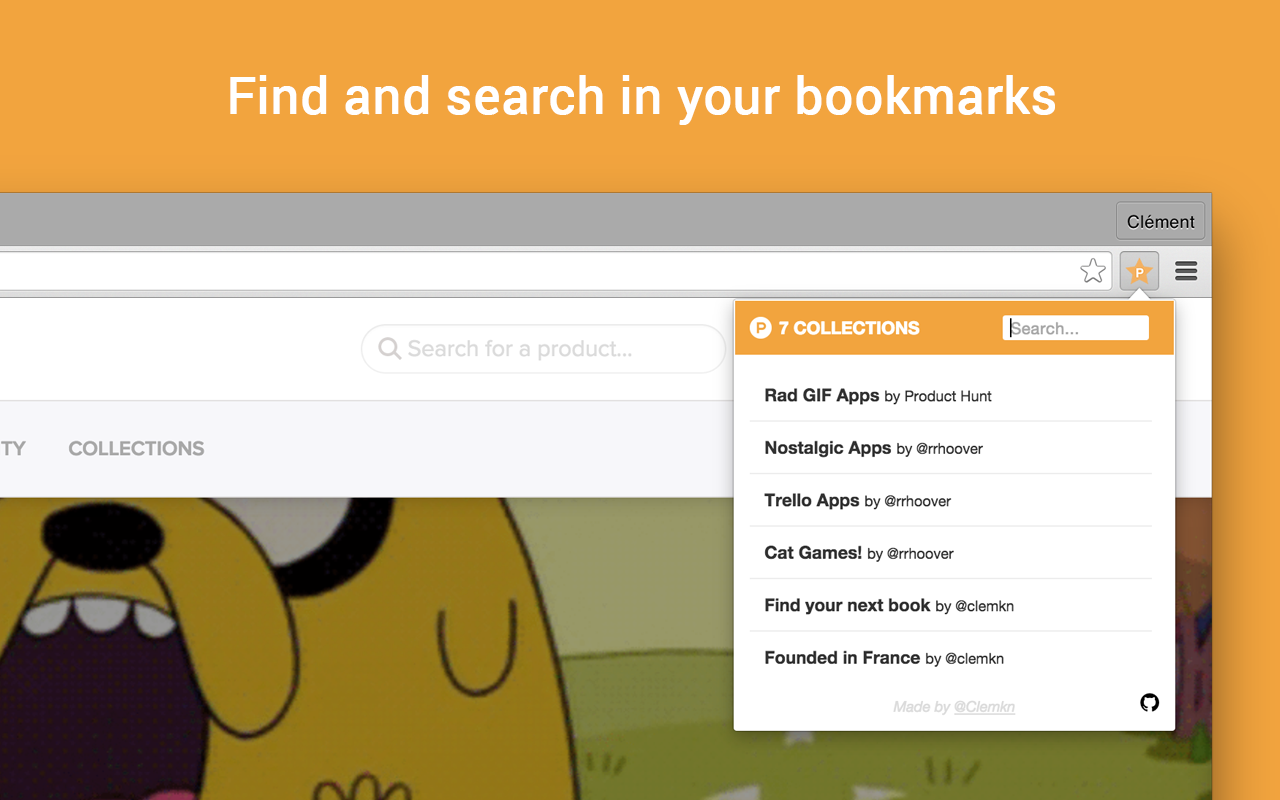Screen dimensions: 1280x800
Task: Select the 'Rad GIF Apps' collection
Action: [x=821, y=395]
